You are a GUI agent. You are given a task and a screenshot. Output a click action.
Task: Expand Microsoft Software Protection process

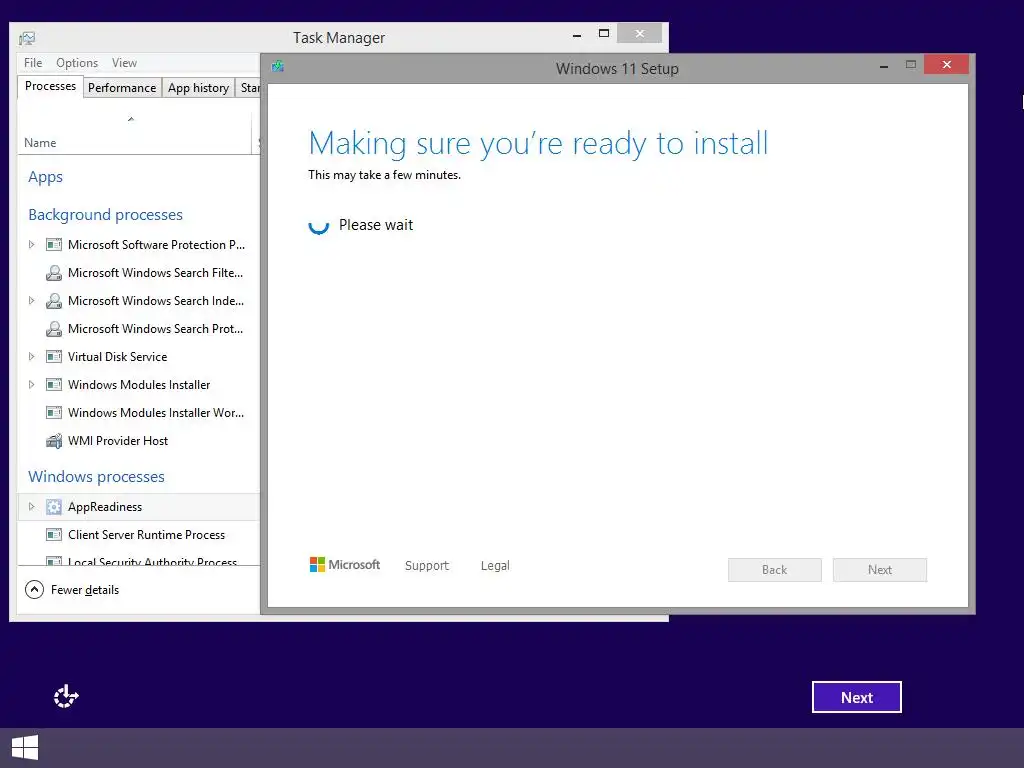[31, 245]
